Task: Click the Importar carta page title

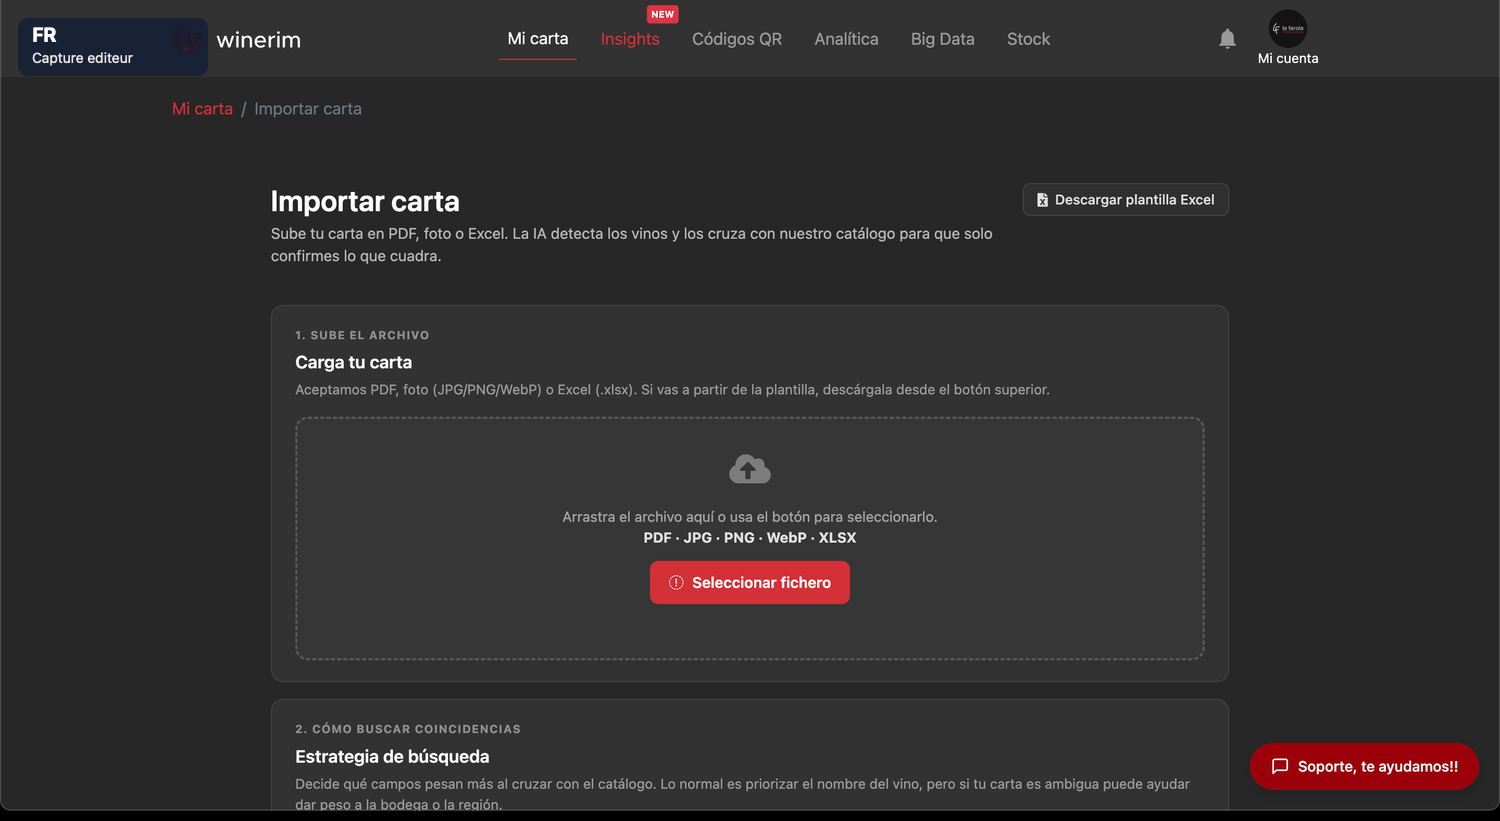Action: tap(365, 202)
